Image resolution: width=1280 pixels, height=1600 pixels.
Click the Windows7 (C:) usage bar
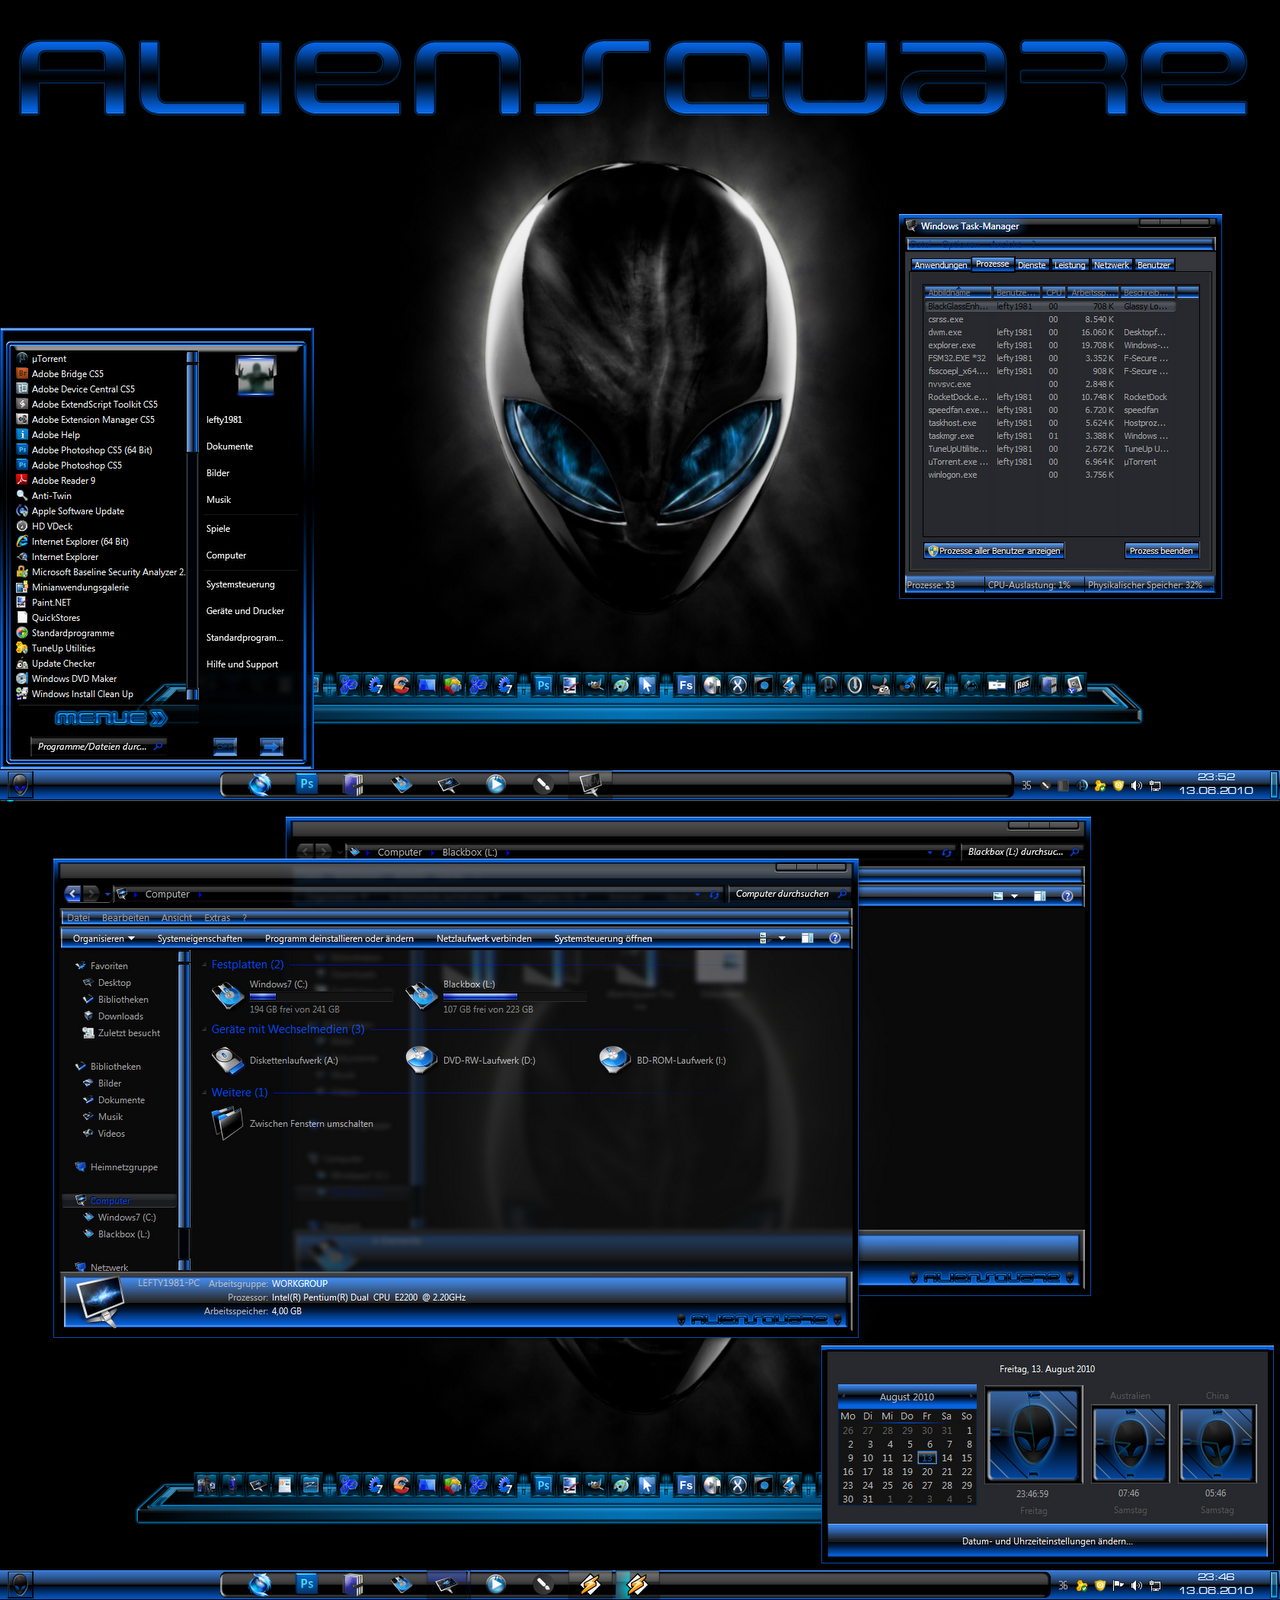tap(320, 996)
